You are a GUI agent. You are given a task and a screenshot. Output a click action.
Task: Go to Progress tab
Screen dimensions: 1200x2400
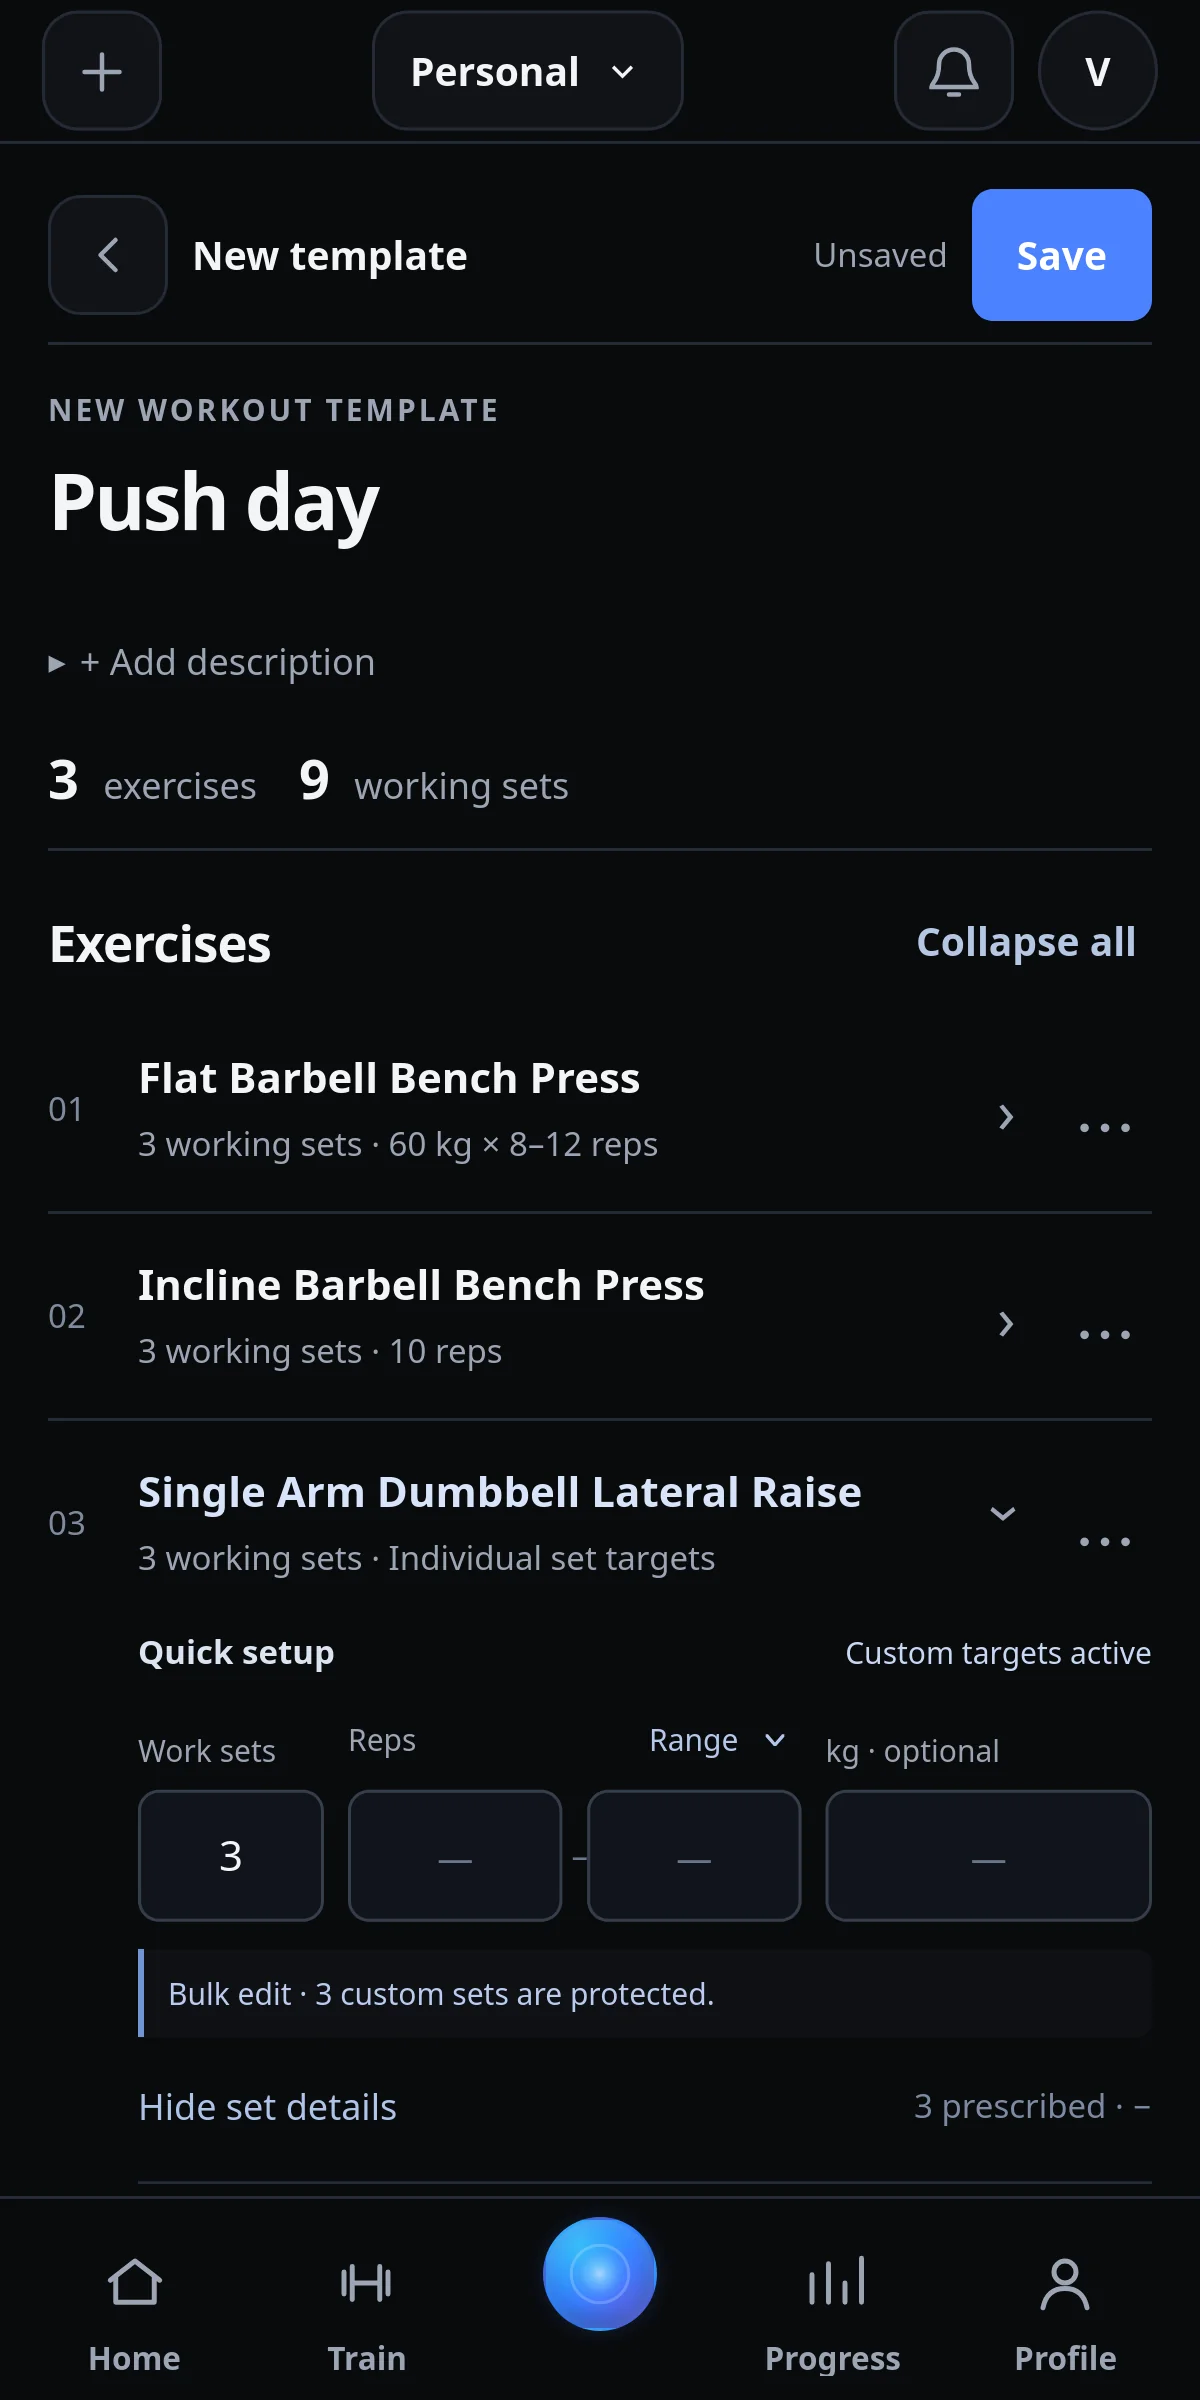(833, 2314)
